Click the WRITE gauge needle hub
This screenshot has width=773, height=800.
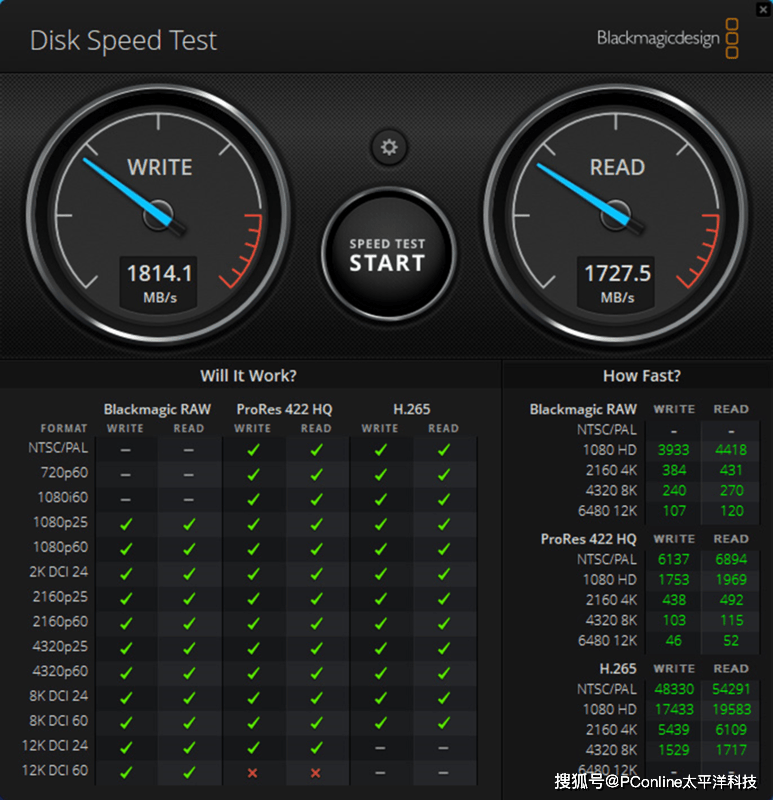click(160, 214)
